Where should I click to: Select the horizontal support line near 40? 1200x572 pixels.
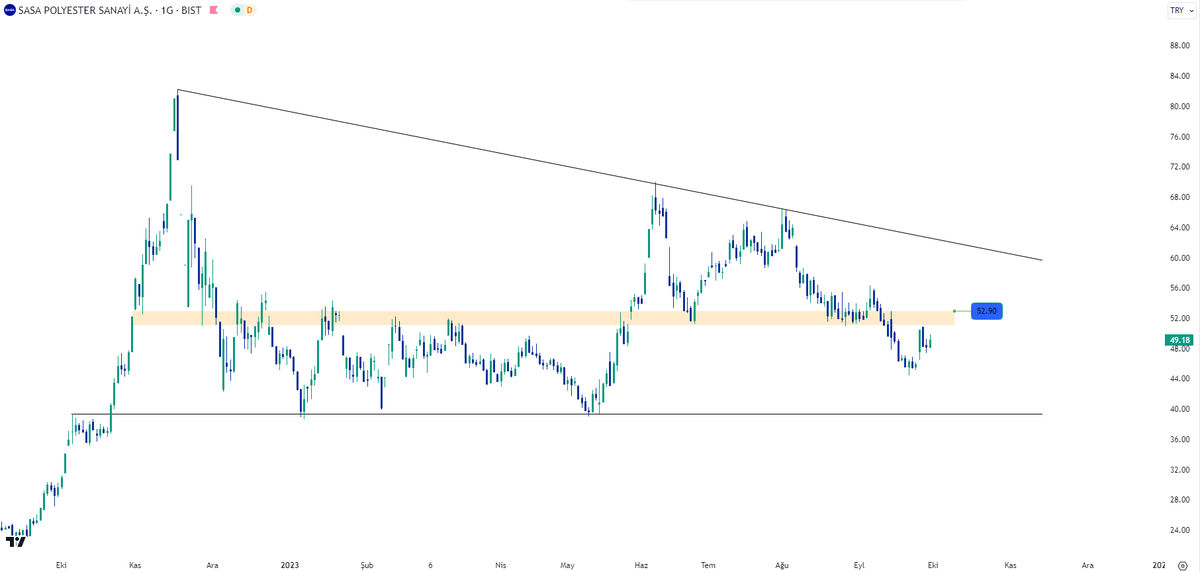557,413
